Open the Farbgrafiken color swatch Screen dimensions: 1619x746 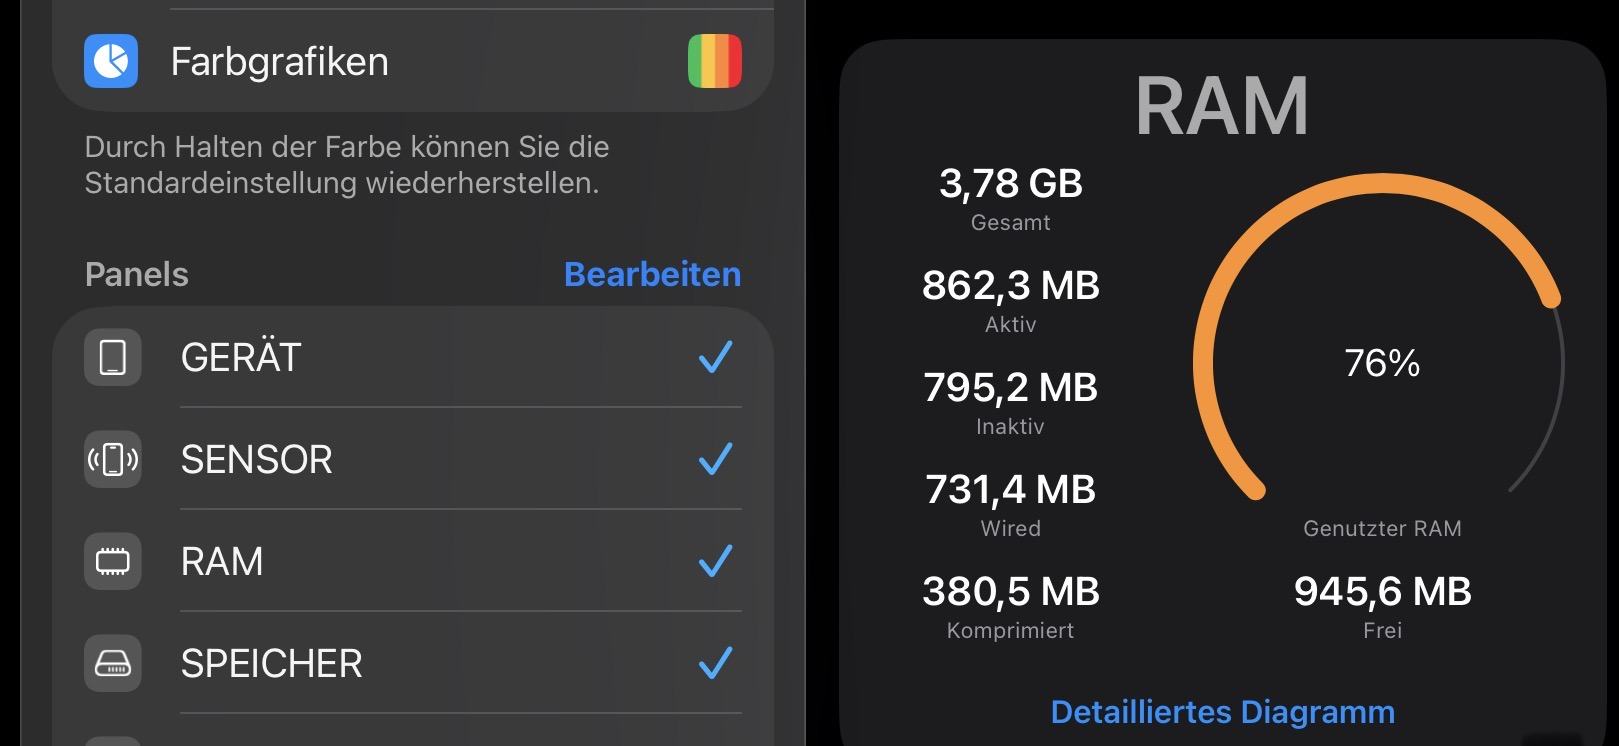coord(715,61)
